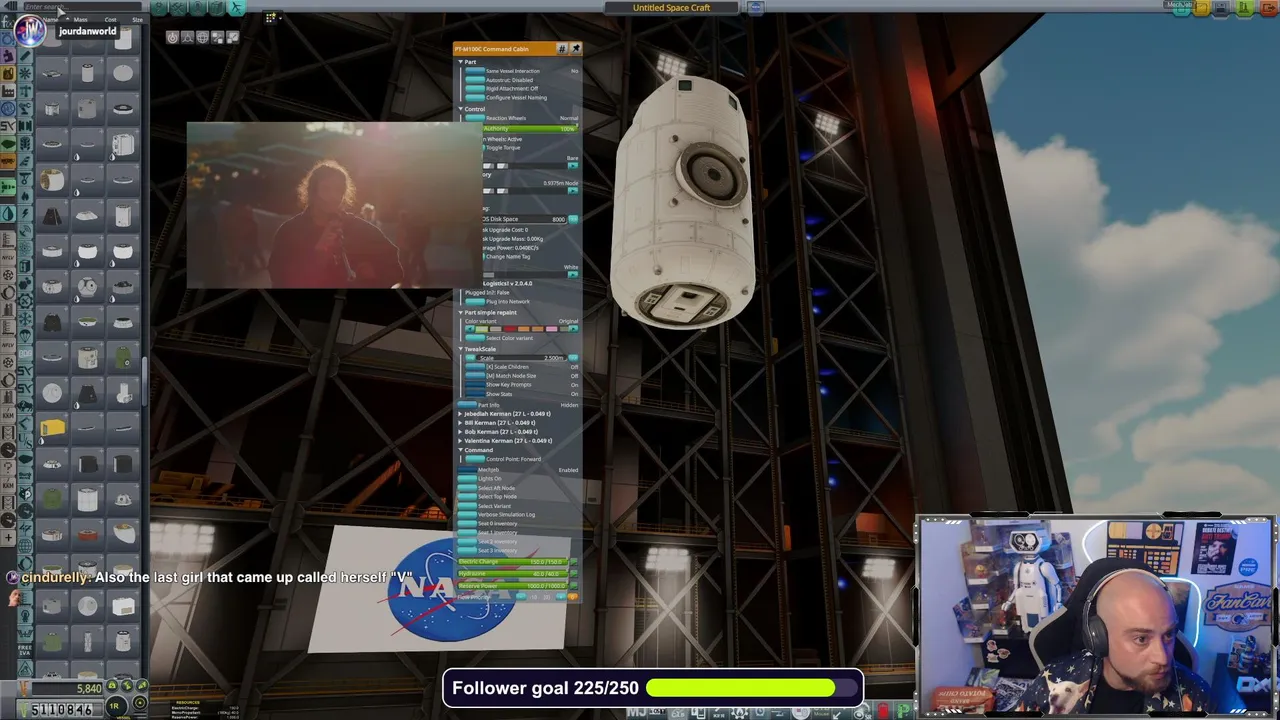The image size is (1280, 720).
Task: Click the hash-number button in the Command Cabin panel header
Action: tap(563, 48)
